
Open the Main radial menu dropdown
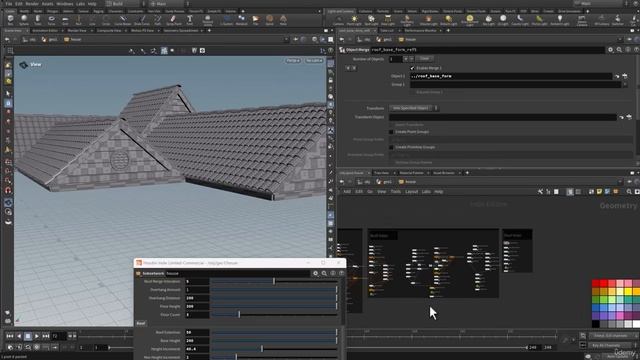(x=169, y=4)
